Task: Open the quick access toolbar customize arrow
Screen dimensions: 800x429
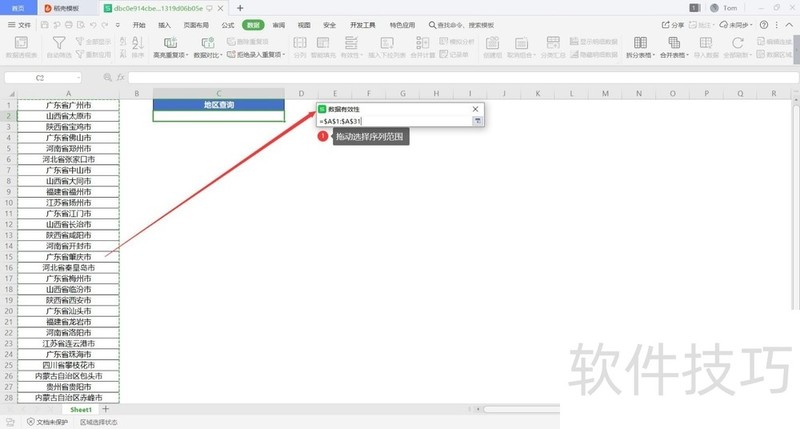Action: point(117,24)
